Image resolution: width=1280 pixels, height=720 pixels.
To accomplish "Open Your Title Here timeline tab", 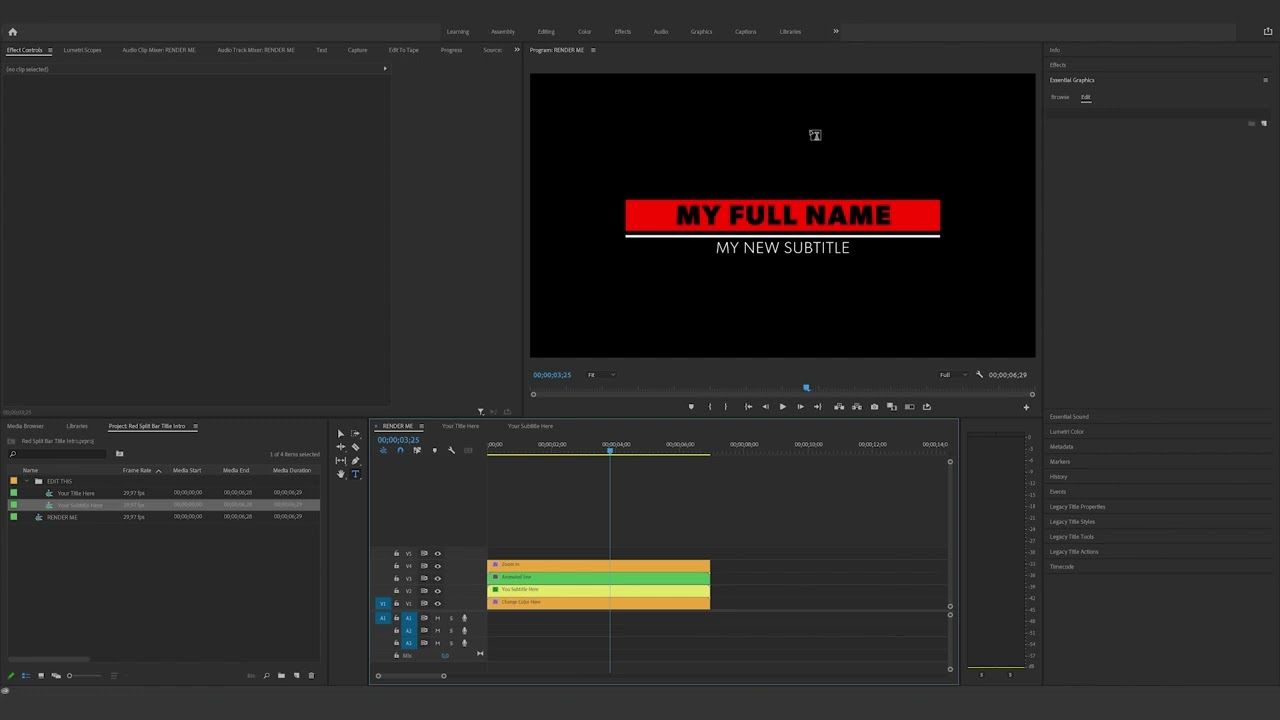I will (x=460, y=426).
